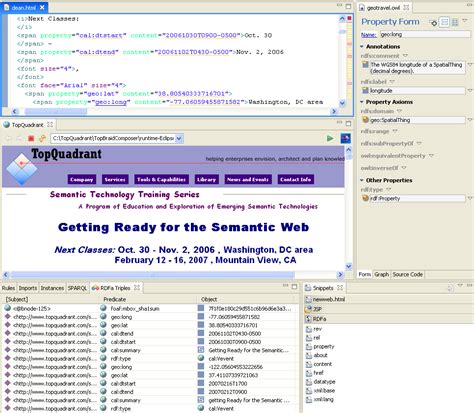Click the property snippet icon
This screenshot has width=474, height=413.
[x=309, y=347]
